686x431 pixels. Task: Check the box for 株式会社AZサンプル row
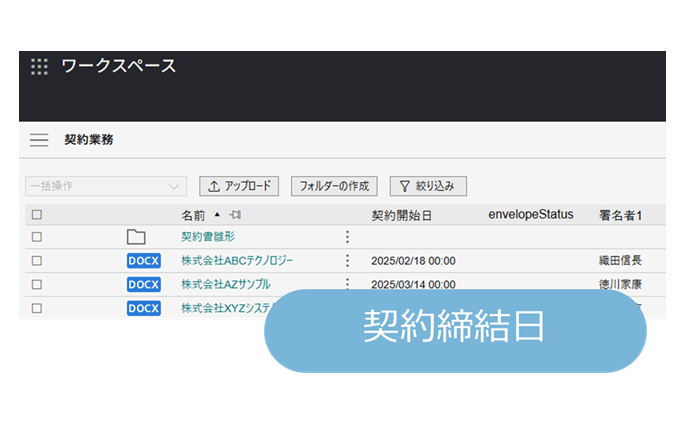click(x=37, y=284)
